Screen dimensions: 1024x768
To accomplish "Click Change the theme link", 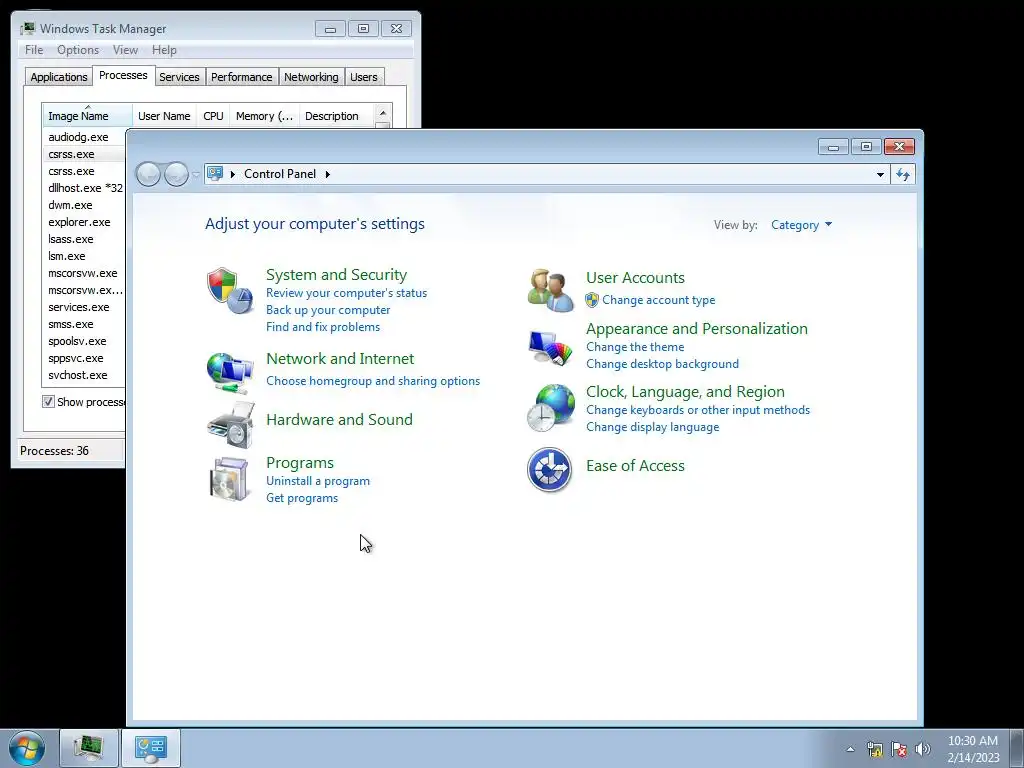I will [x=635, y=347].
